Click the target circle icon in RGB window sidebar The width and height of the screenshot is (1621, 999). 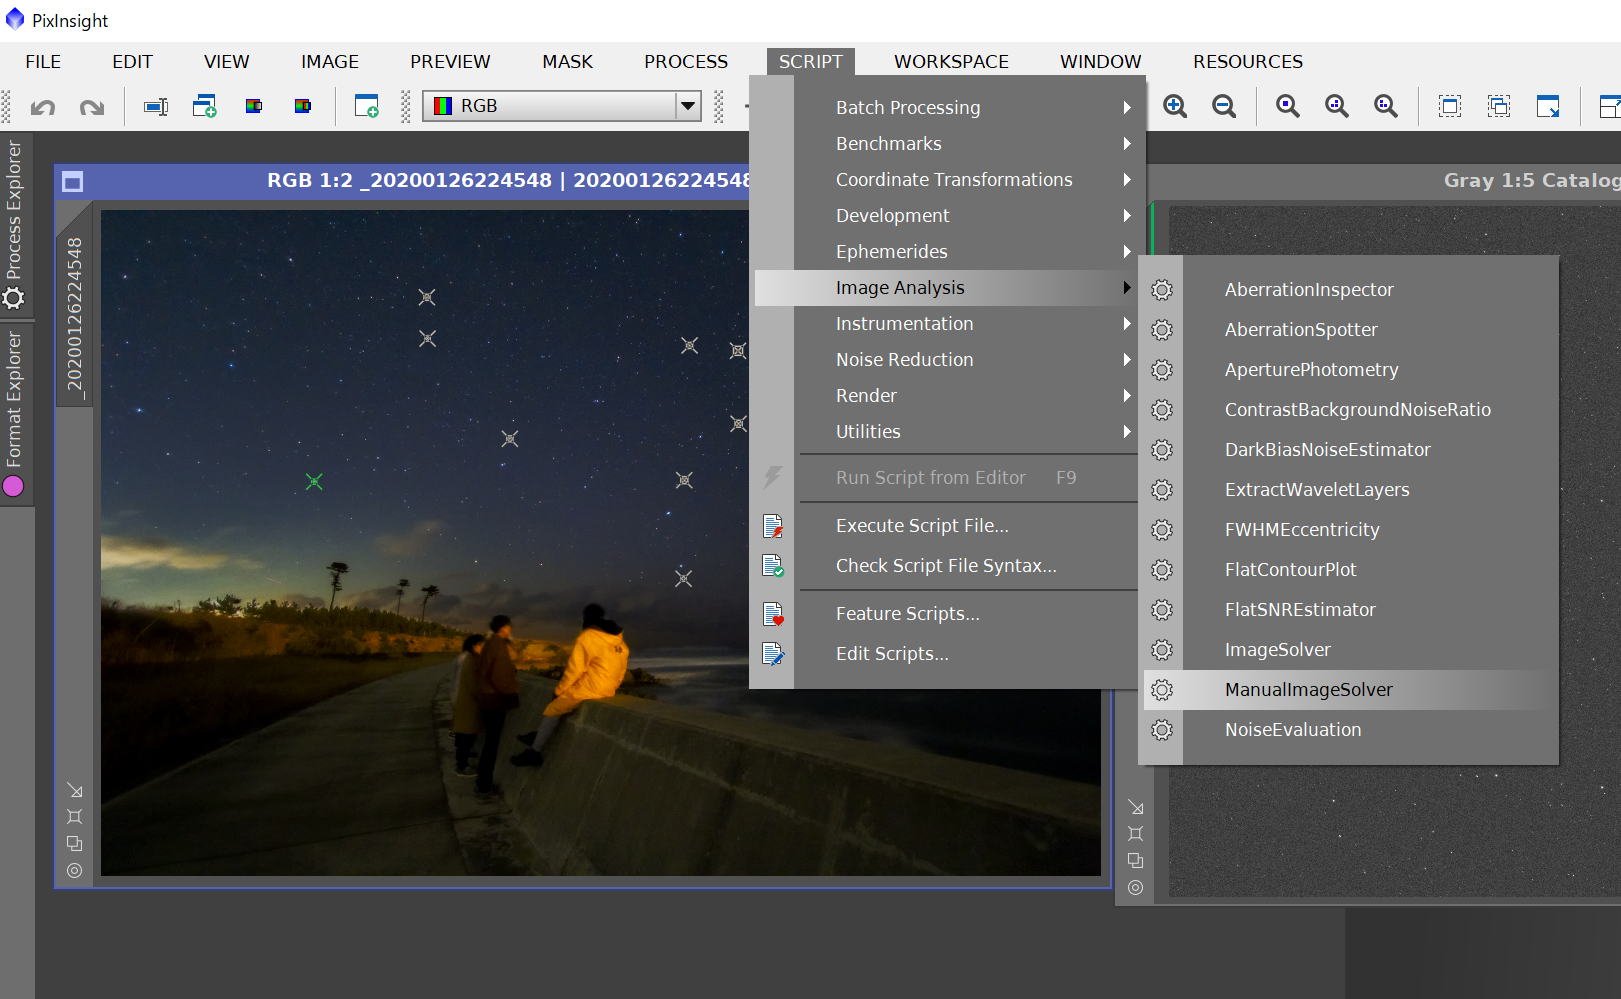pos(75,871)
